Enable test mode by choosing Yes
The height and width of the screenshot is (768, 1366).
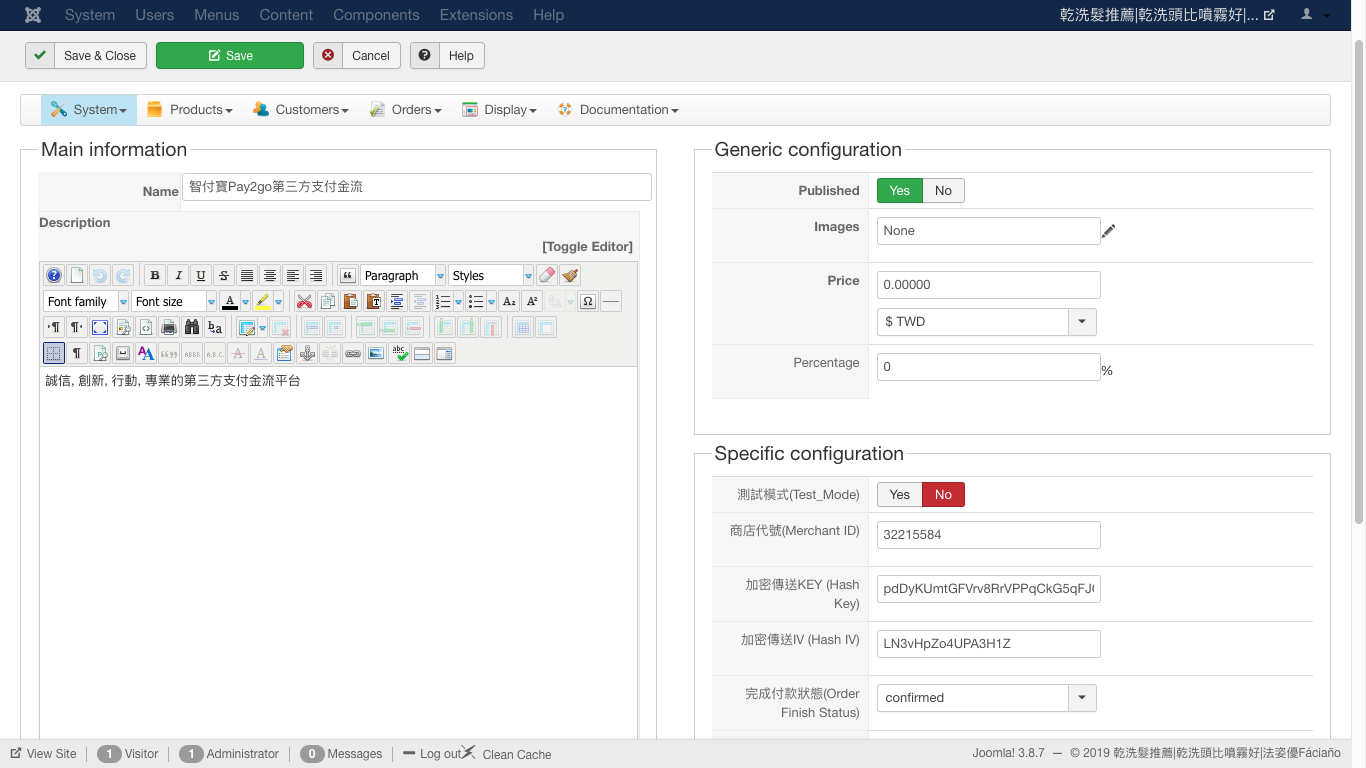(899, 495)
